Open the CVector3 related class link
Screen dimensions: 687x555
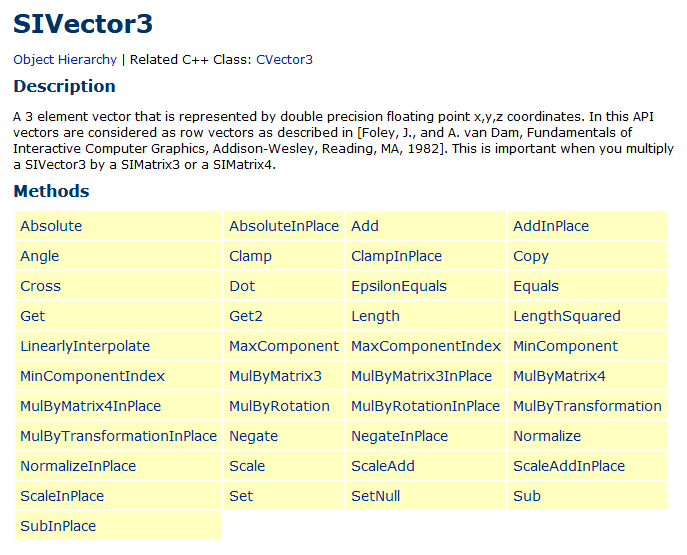(x=284, y=60)
